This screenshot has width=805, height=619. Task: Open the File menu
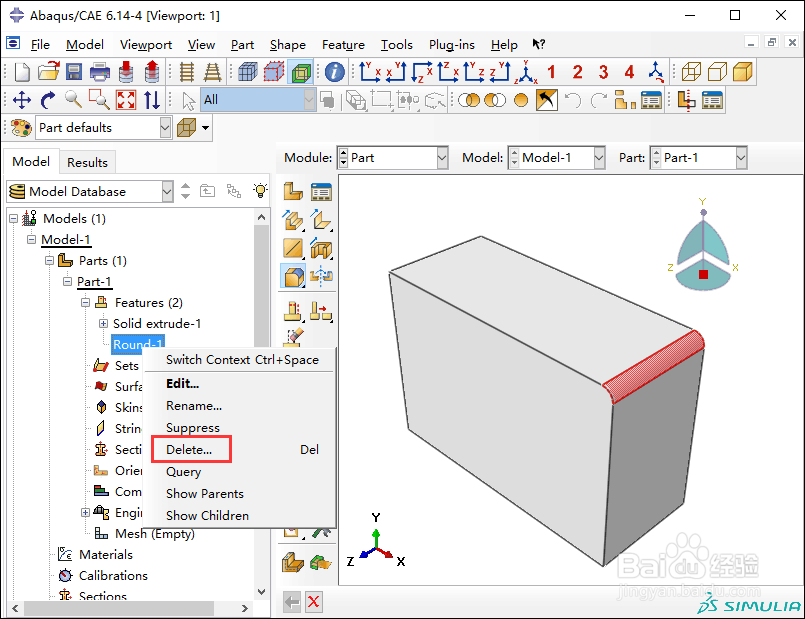click(x=40, y=45)
